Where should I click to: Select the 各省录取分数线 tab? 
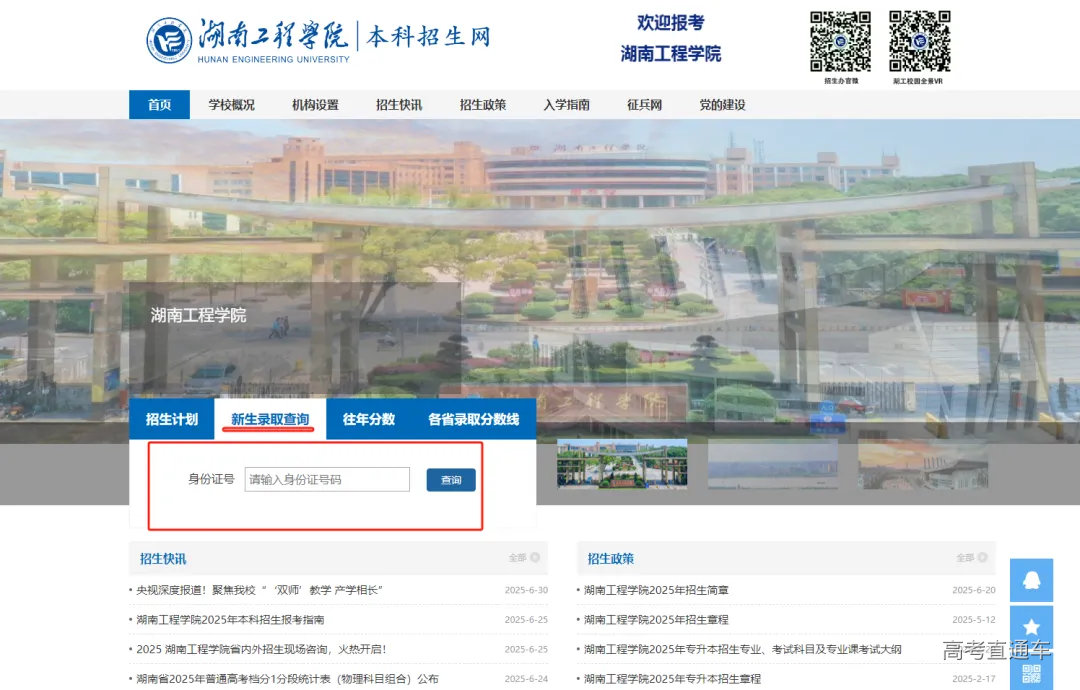pyautogui.click(x=477, y=419)
